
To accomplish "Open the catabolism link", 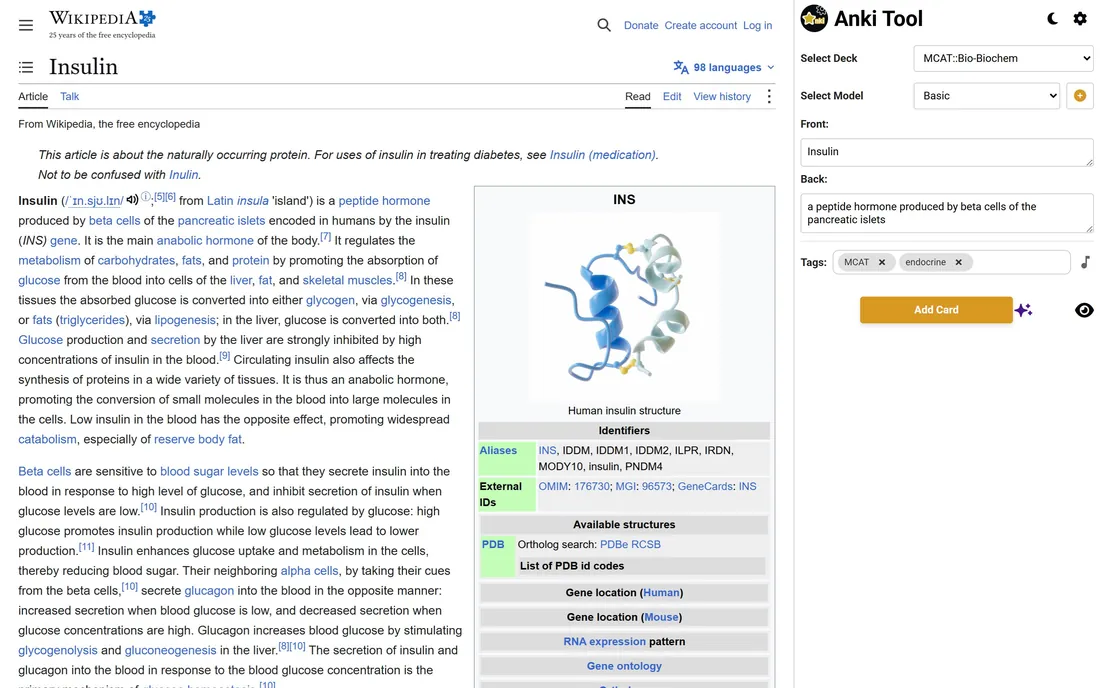I will click(x=47, y=439).
